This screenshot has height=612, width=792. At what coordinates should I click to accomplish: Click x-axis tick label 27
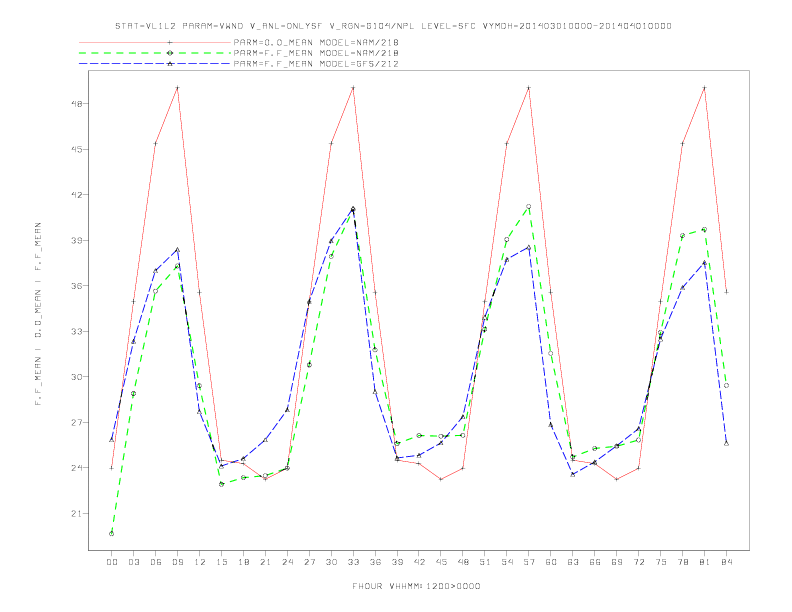[309, 562]
